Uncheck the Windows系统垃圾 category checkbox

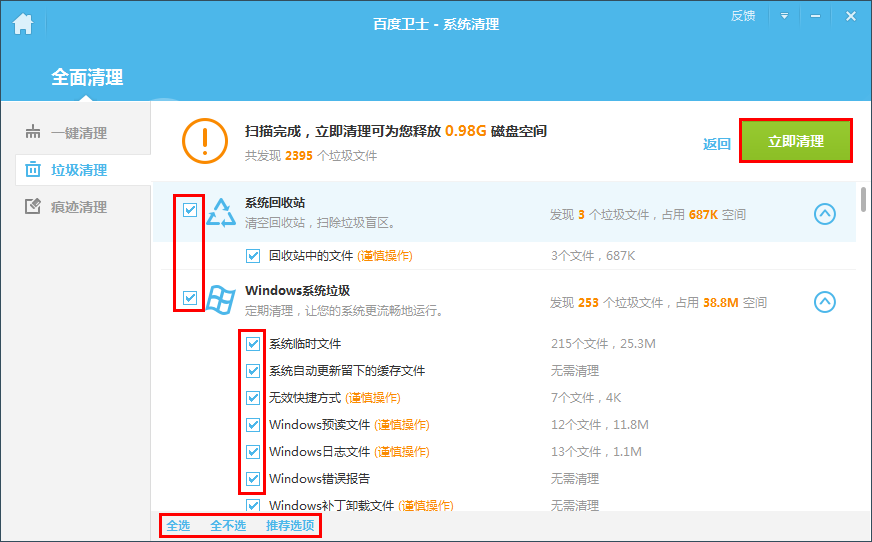click(x=190, y=298)
